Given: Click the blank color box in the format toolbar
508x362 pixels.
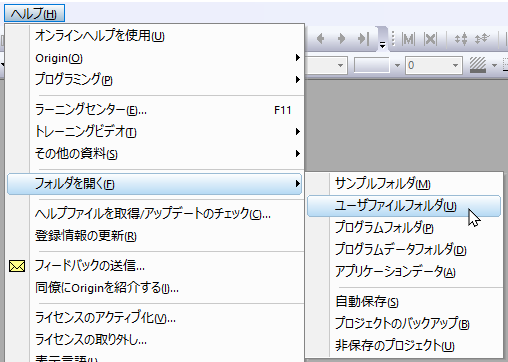Looking at the screenshot, I should tap(372, 65).
